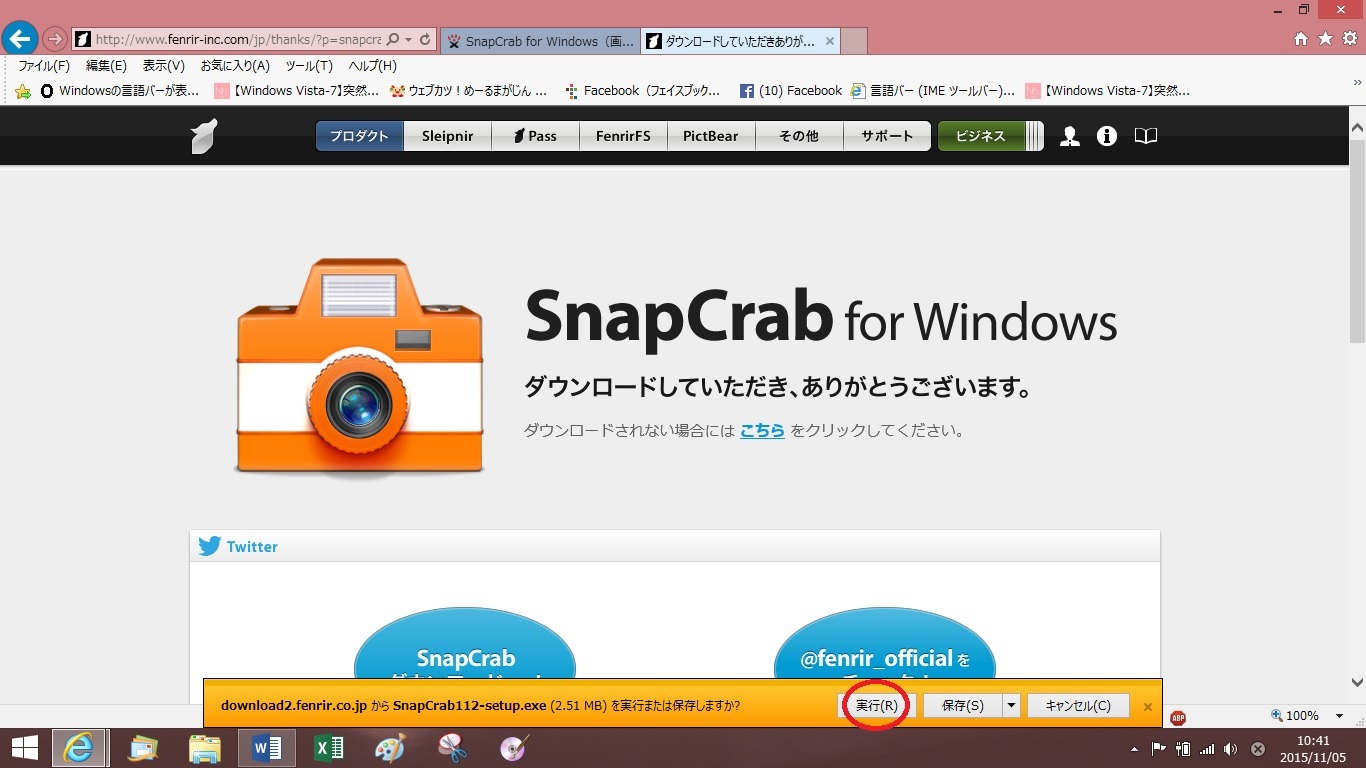The width and height of the screenshot is (1366, 768).
Task: Select the FenrirFS nav tab
Action: click(x=623, y=136)
